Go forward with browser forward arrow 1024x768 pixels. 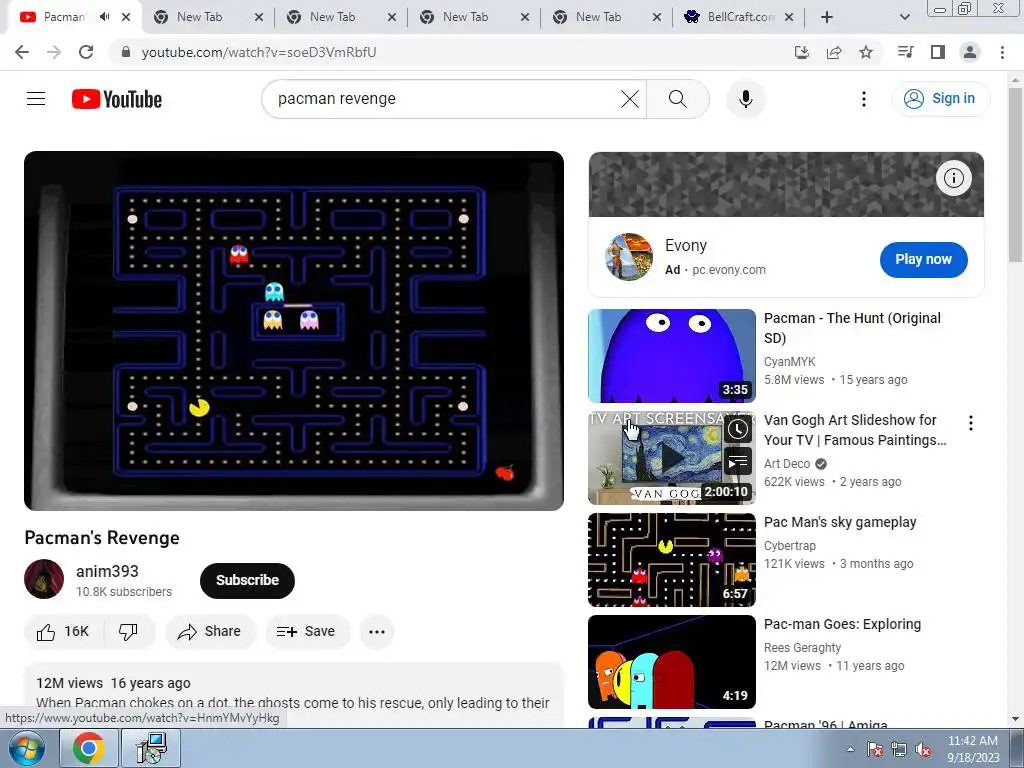point(54,52)
